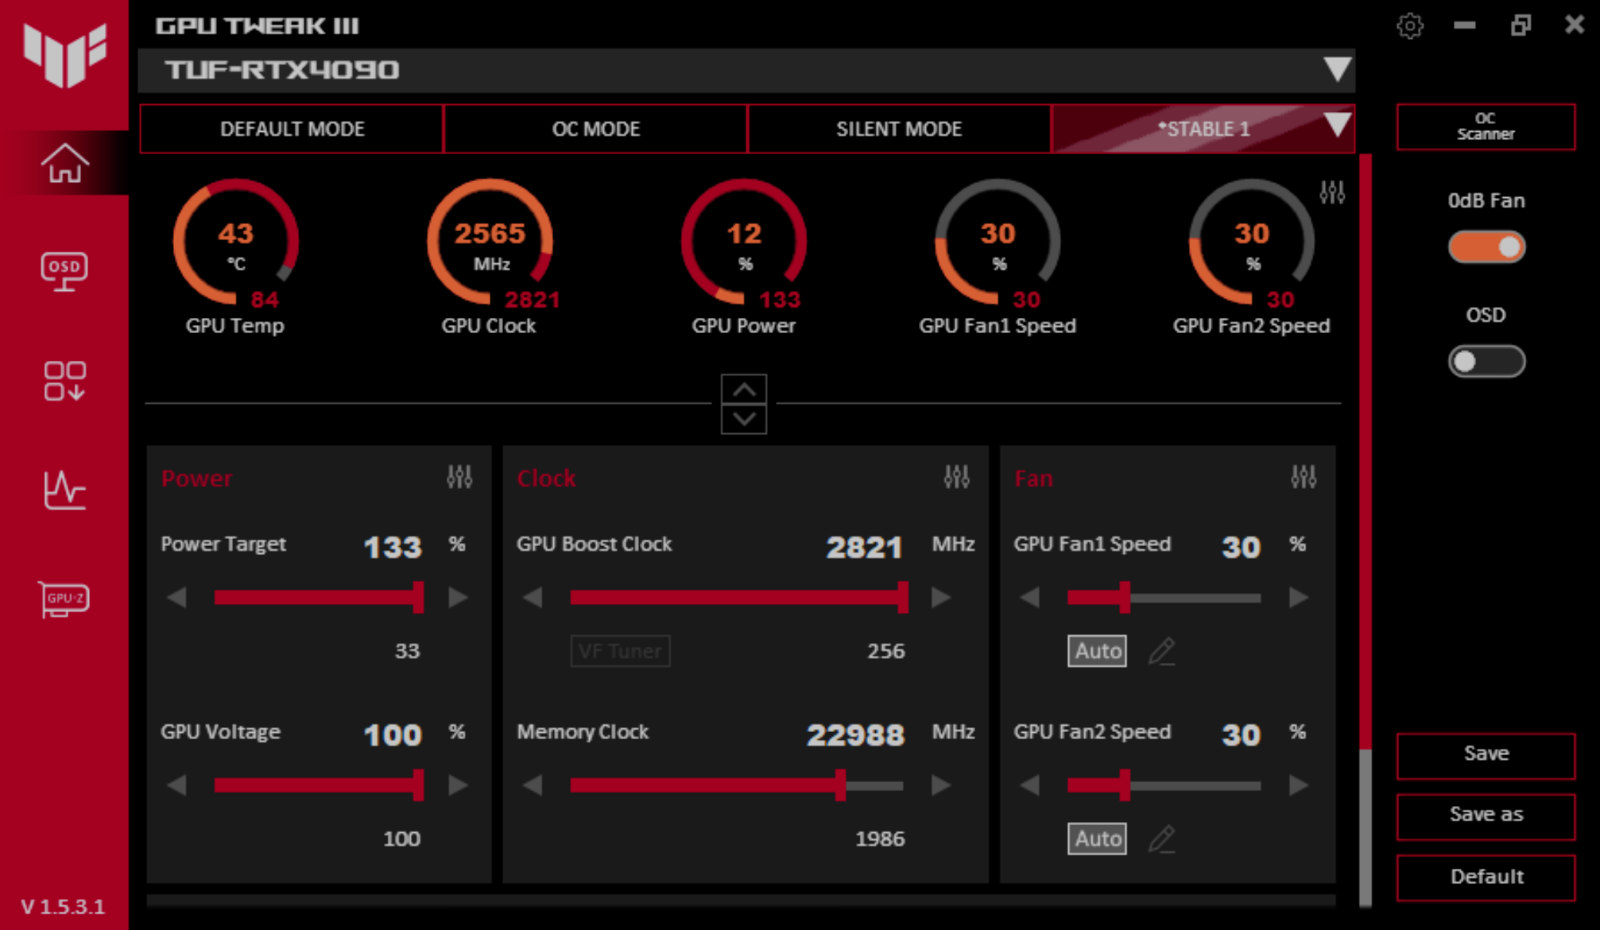Screen dimensions: 1600x930
Task: Click the Memory Clock value 22988
Action: pos(856,735)
